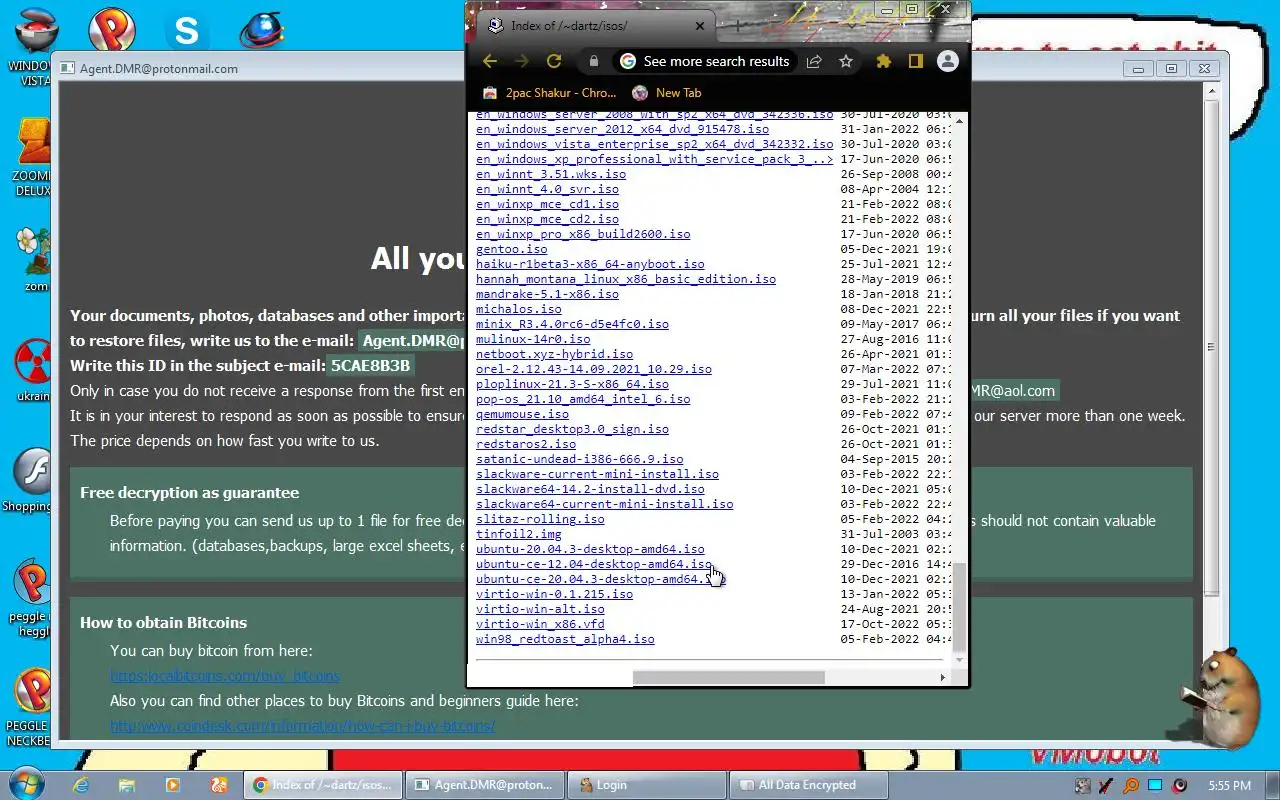This screenshot has height=800, width=1280.
Task: Open Shopping flash desktop icon
Action: click(30, 480)
